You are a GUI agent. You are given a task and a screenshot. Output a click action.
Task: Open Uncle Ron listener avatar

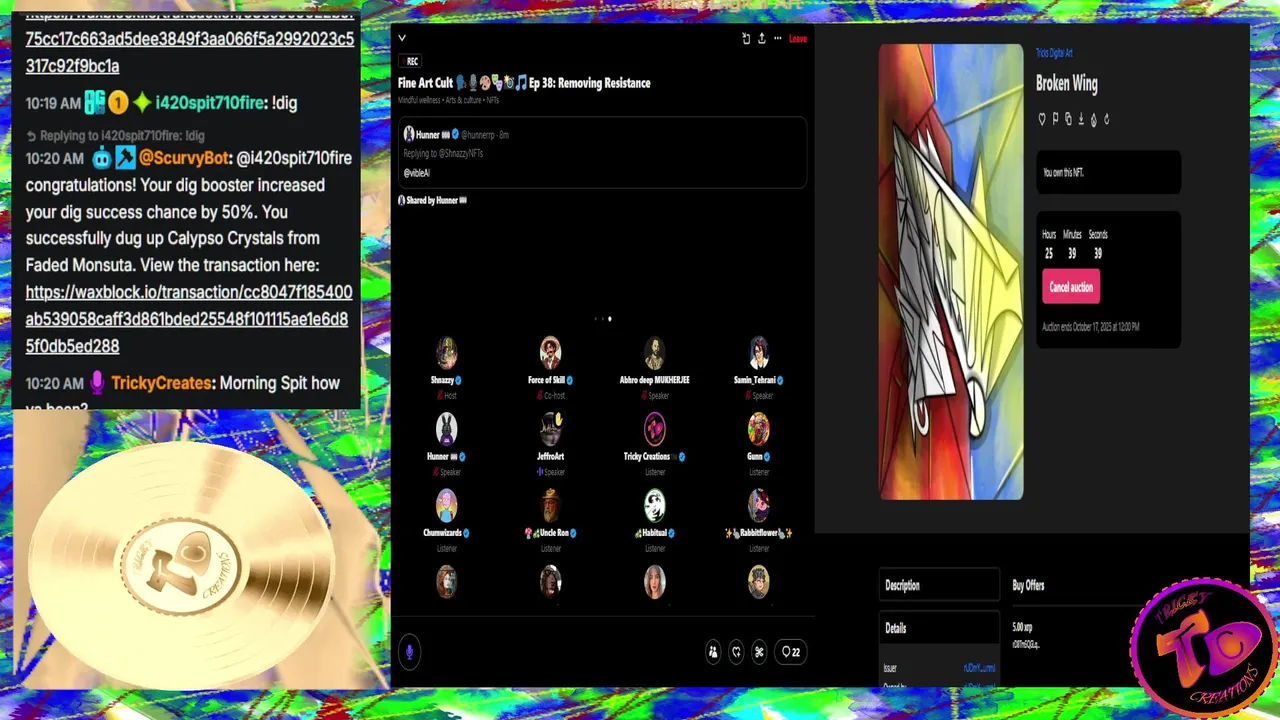point(550,506)
